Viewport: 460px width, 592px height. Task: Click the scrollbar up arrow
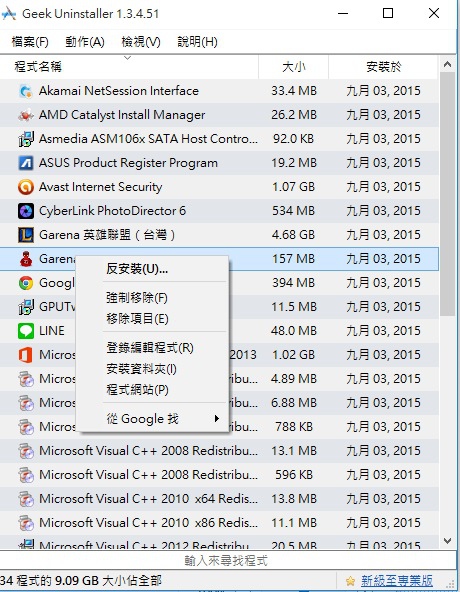[x=448, y=64]
